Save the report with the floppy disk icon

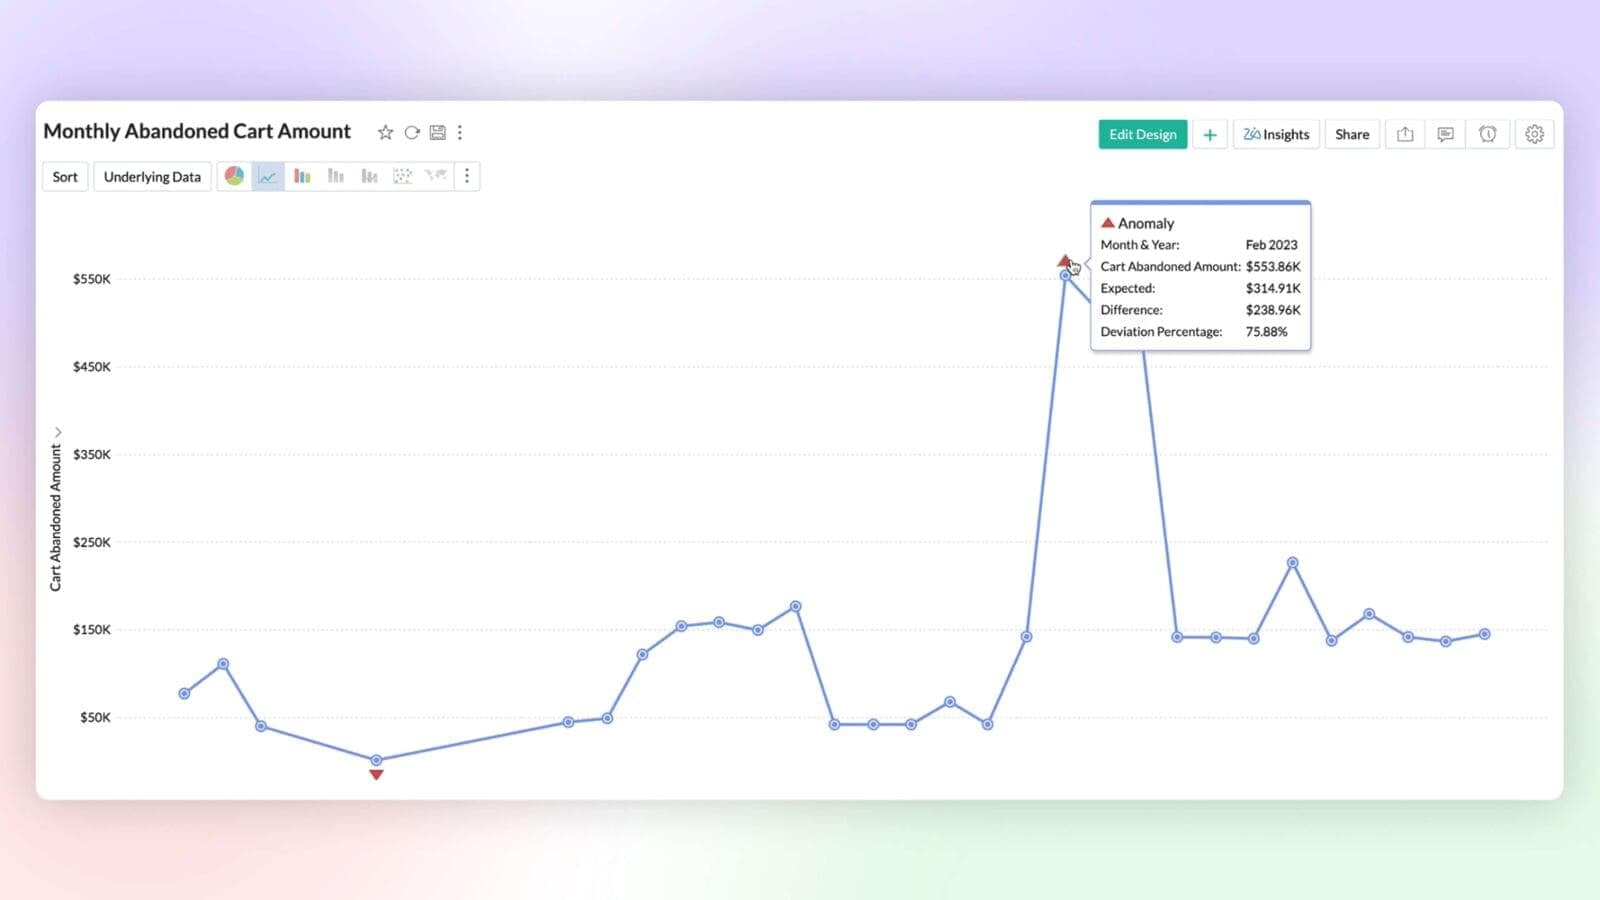click(x=438, y=132)
